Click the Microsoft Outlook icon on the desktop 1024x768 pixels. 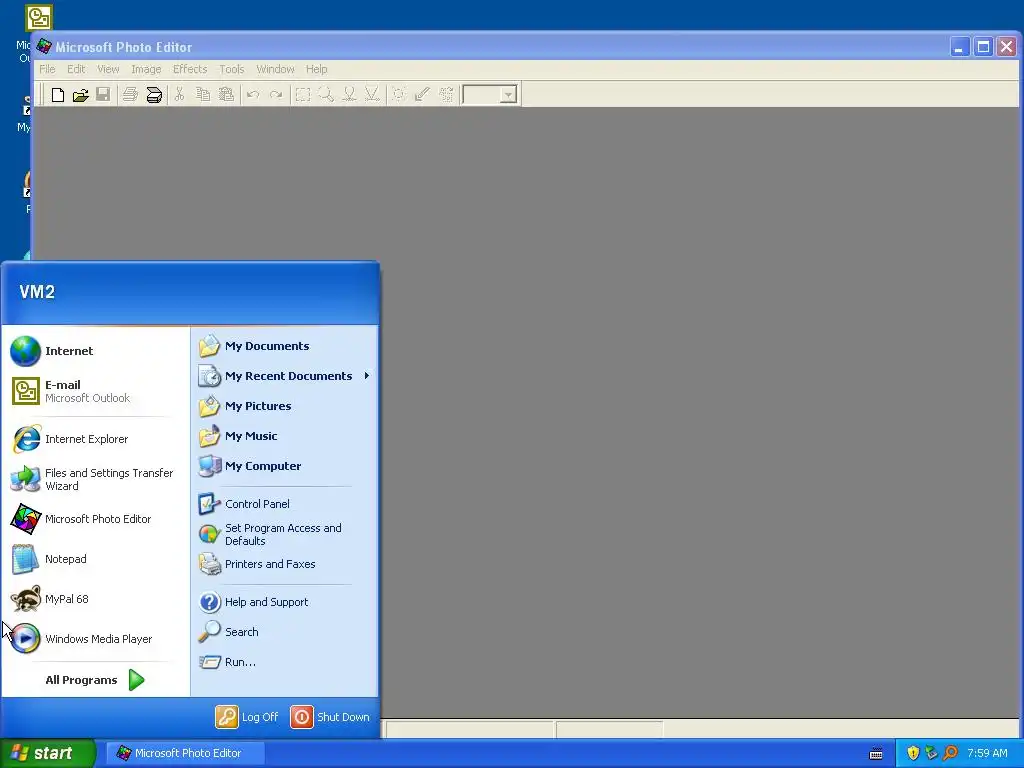tap(39, 18)
